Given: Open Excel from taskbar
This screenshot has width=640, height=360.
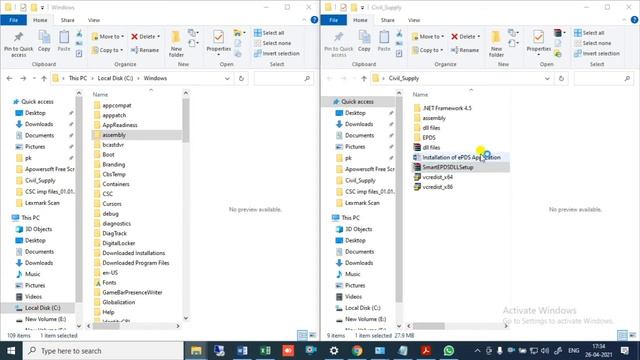Looking at the screenshot, I should coord(265,351).
